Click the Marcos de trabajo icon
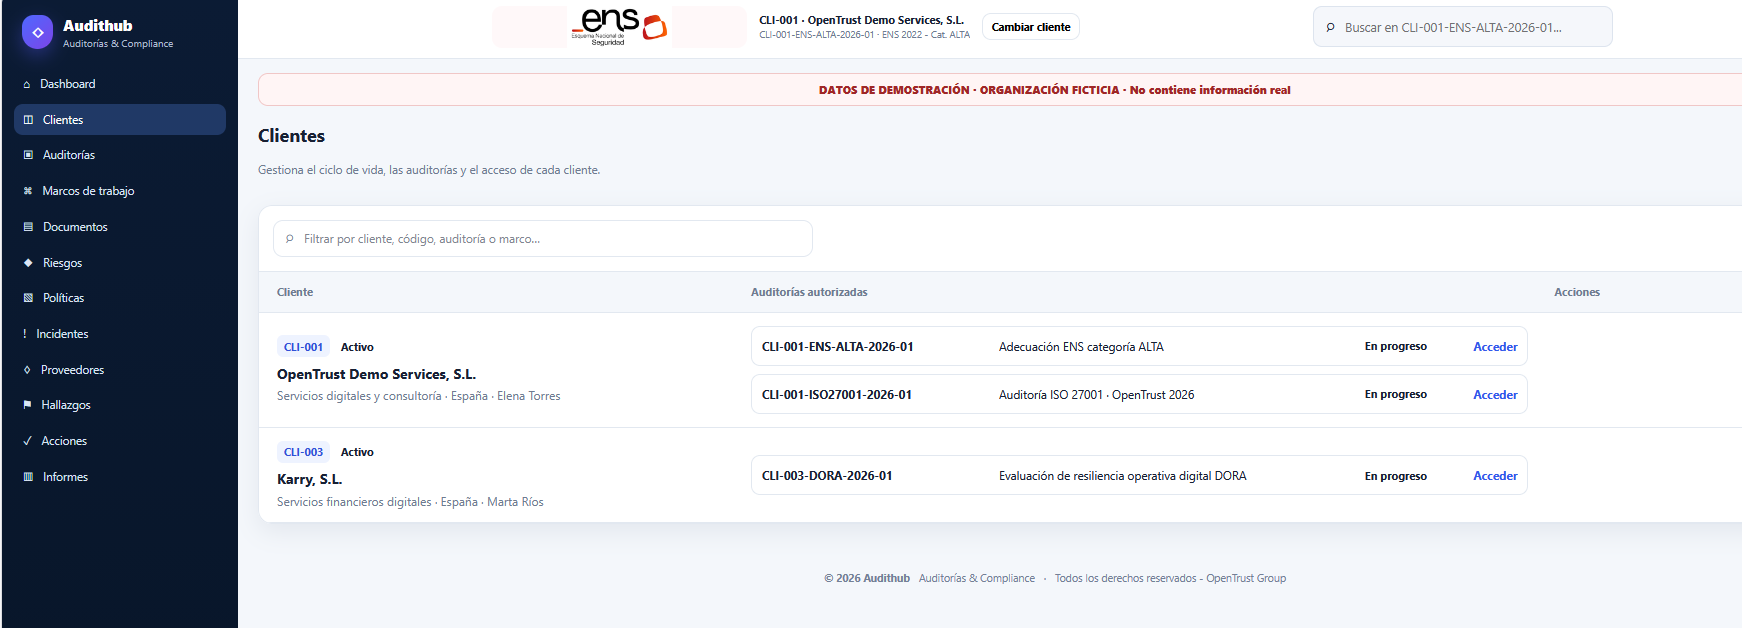This screenshot has height=628, width=1742. [x=28, y=191]
